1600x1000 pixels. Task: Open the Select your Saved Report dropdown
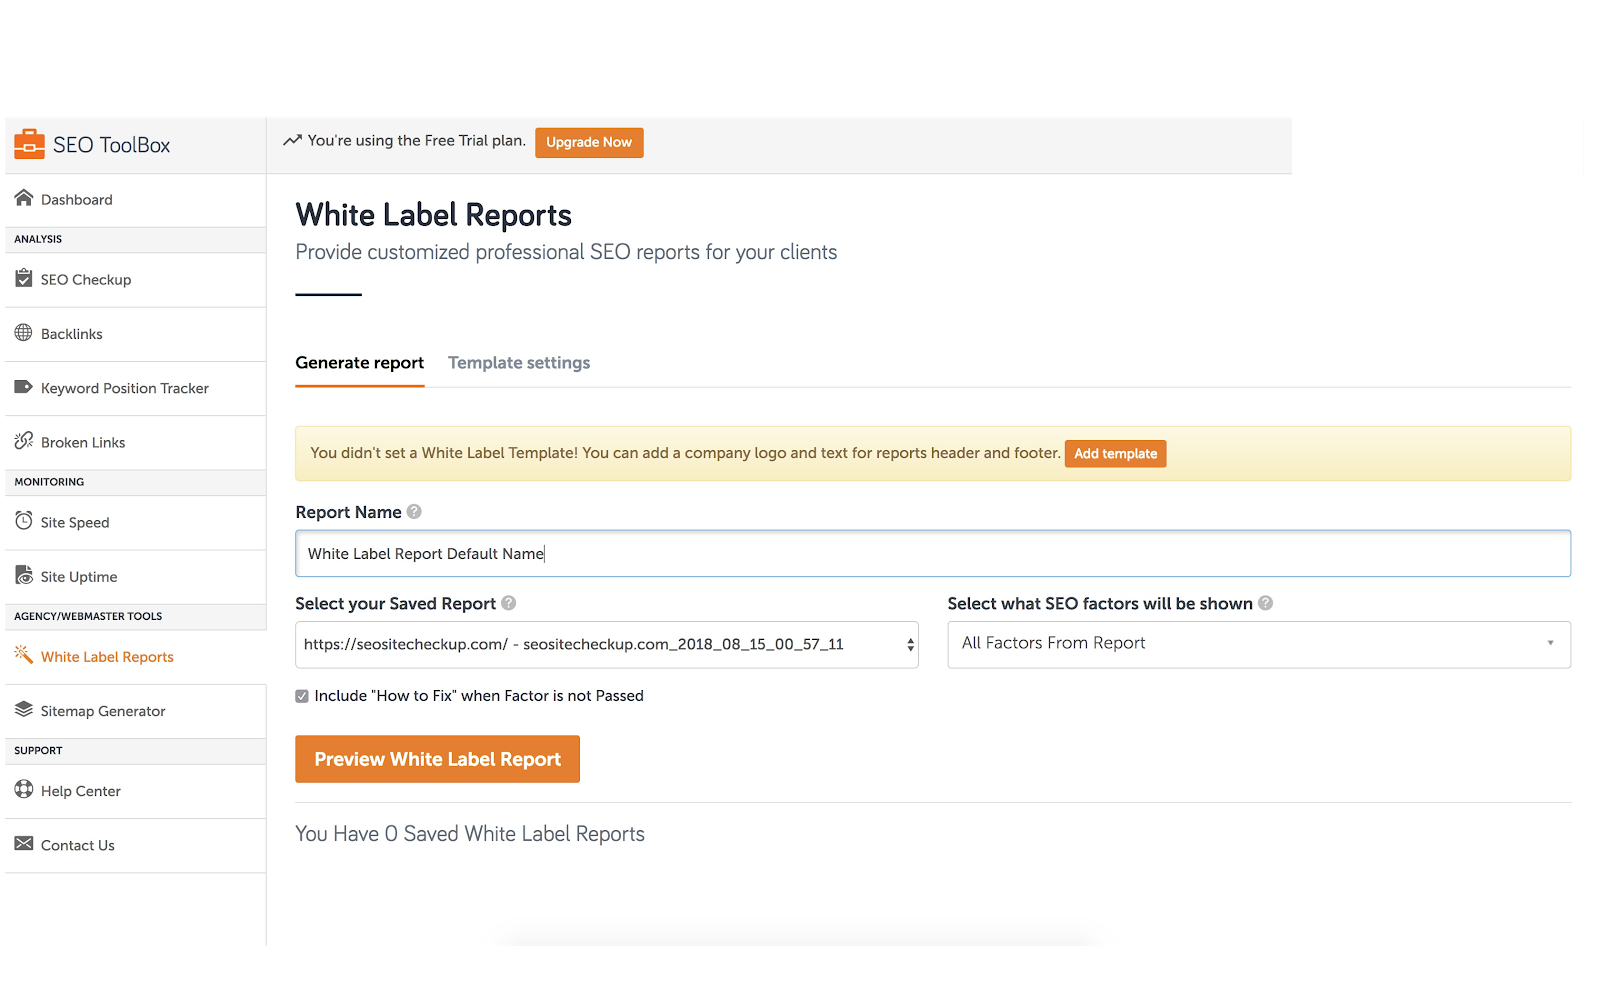(606, 645)
